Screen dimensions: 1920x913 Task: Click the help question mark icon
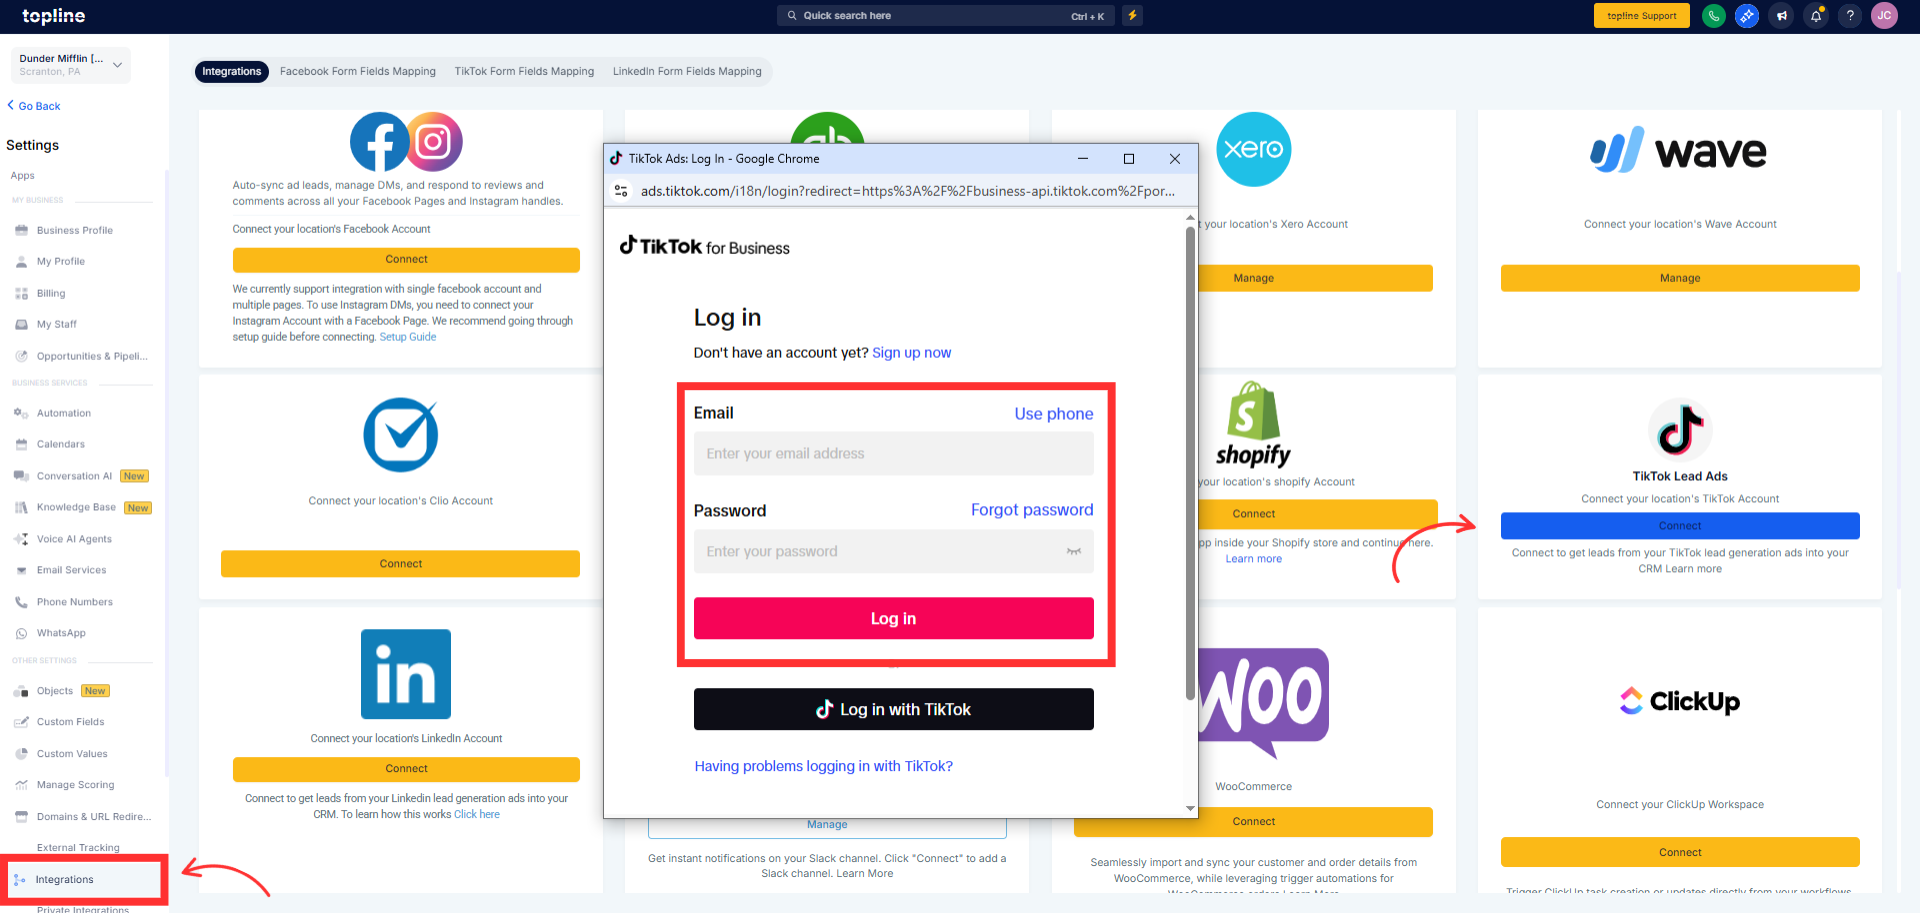pyautogui.click(x=1850, y=16)
